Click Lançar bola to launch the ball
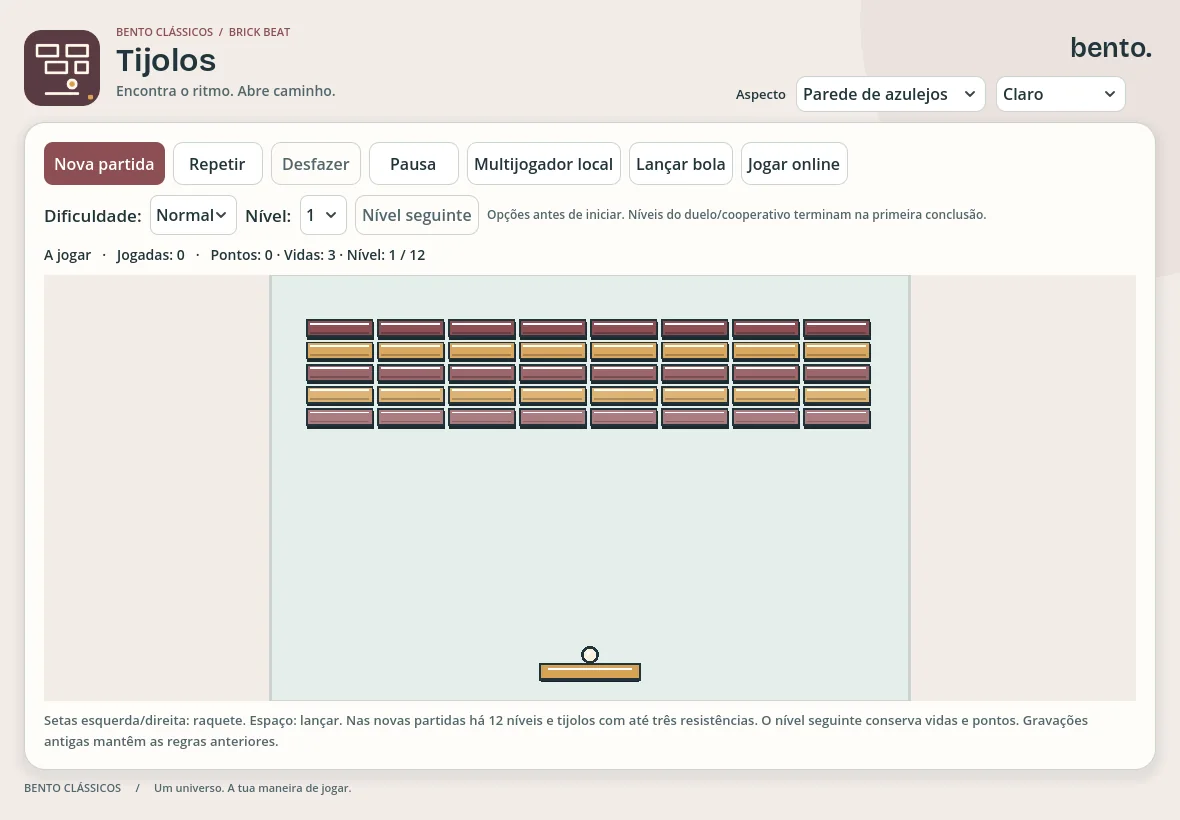This screenshot has width=1180, height=820. point(680,163)
